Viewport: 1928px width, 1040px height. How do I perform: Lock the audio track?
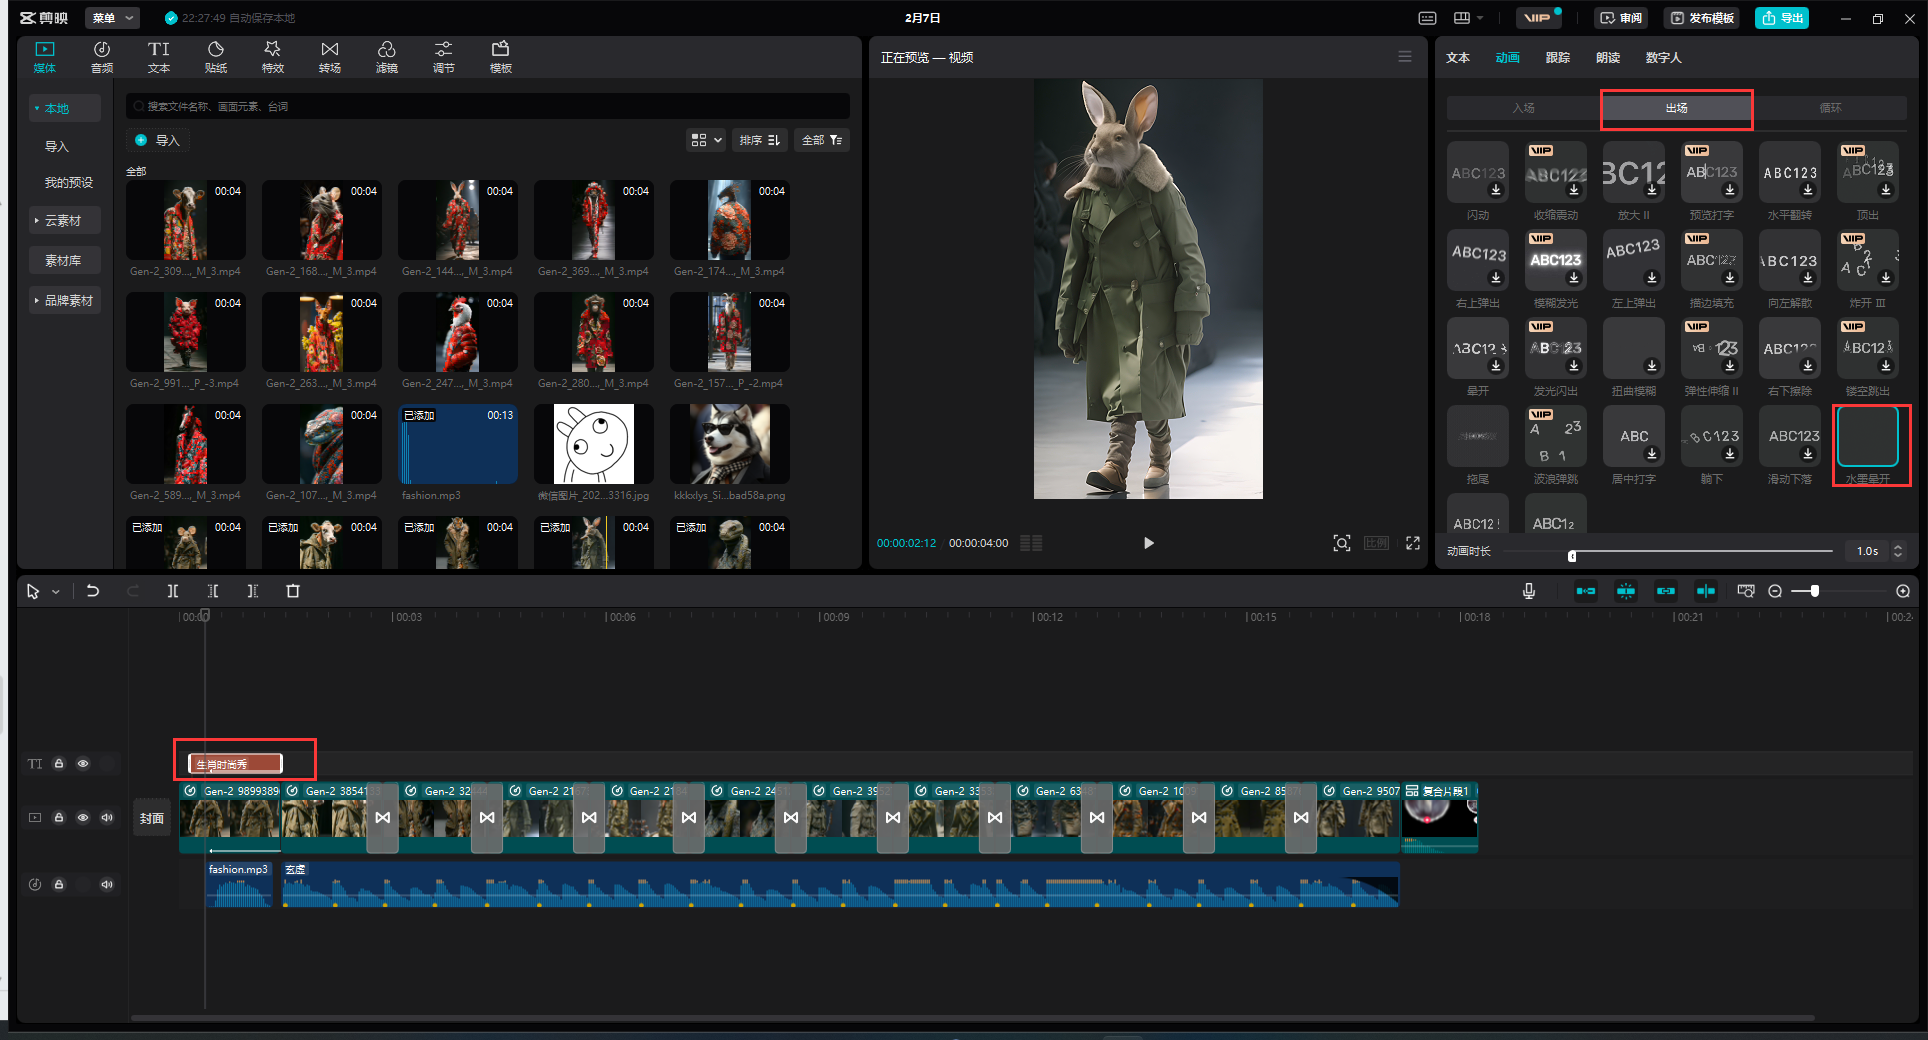pos(59,884)
